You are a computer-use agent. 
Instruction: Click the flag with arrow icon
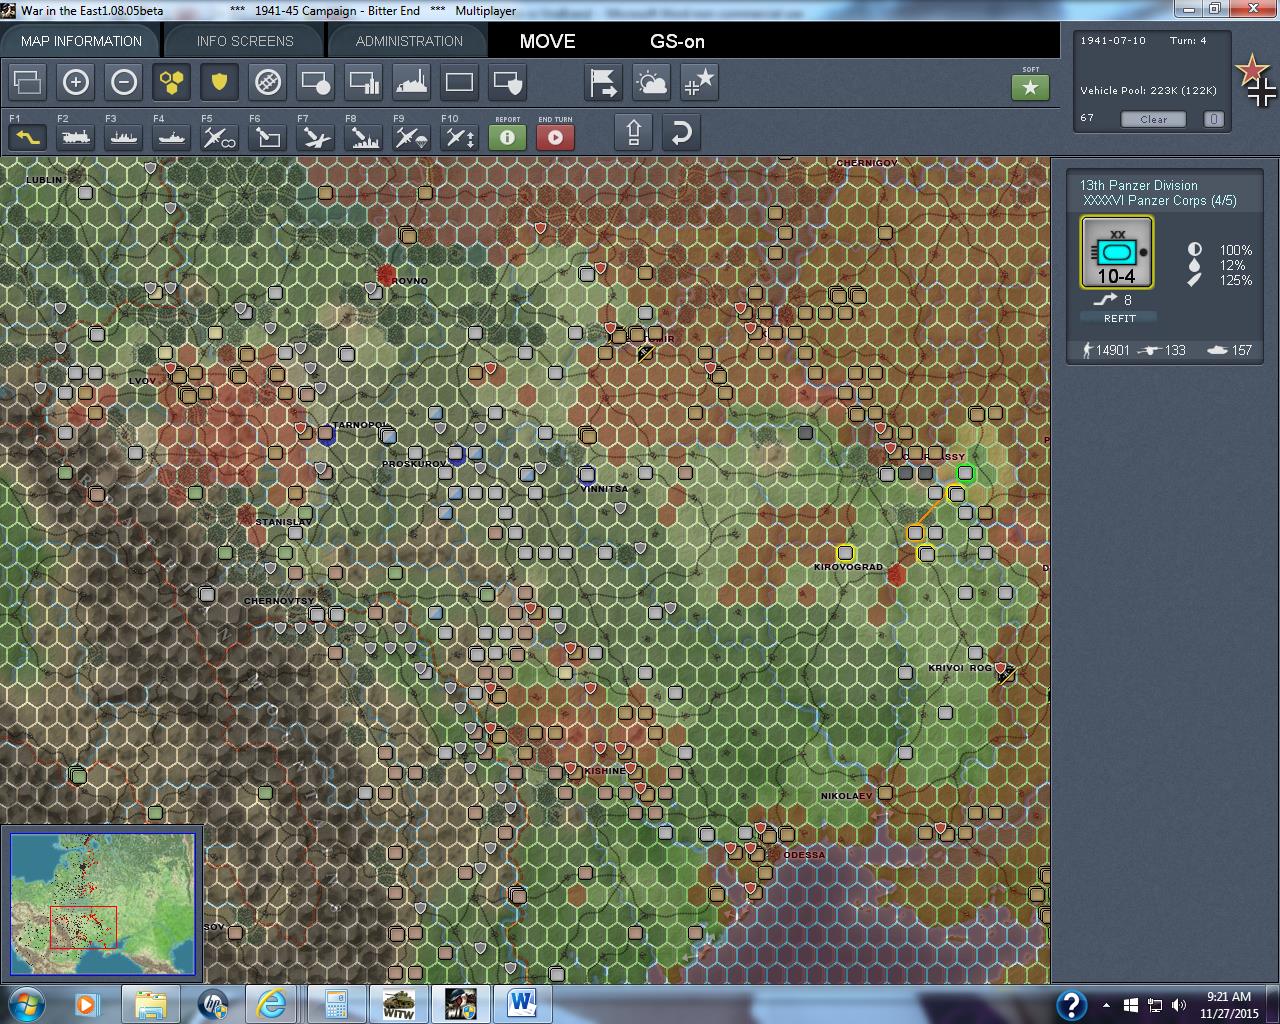click(x=604, y=82)
